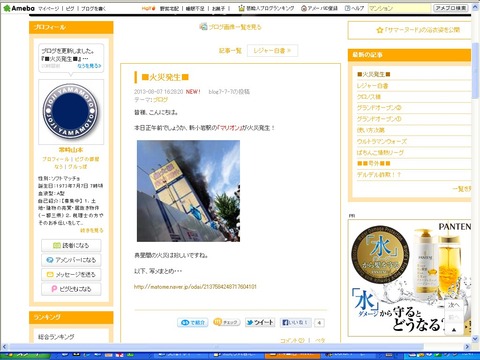Image resolution: width=480 pixels, height=360 pixels.
Task: Click the Pantene advertisement banner
Action: pos(410,278)
